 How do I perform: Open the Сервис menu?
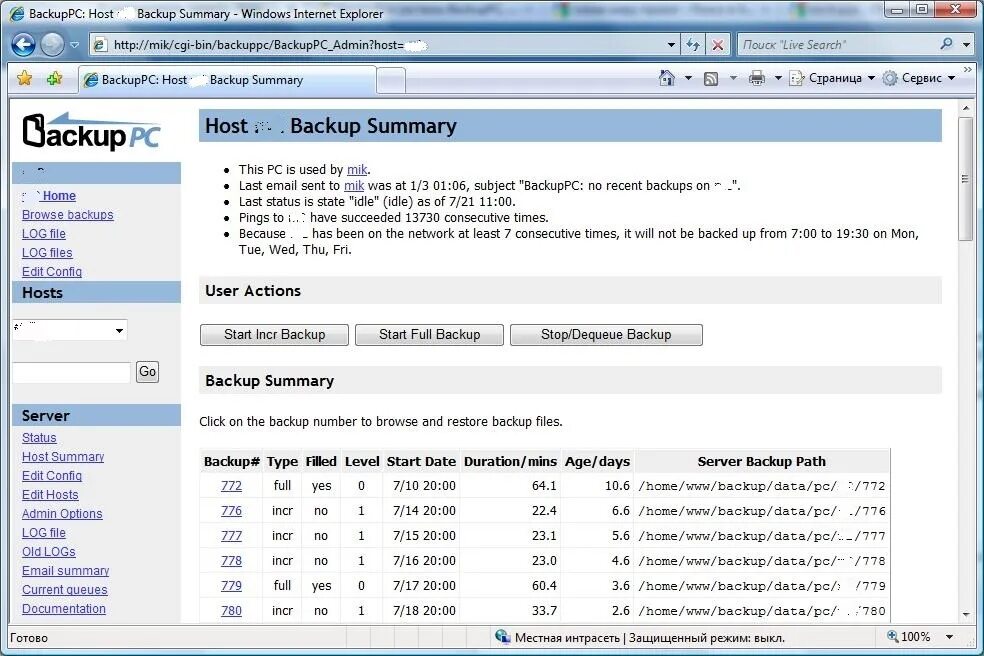pyautogui.click(x=919, y=78)
